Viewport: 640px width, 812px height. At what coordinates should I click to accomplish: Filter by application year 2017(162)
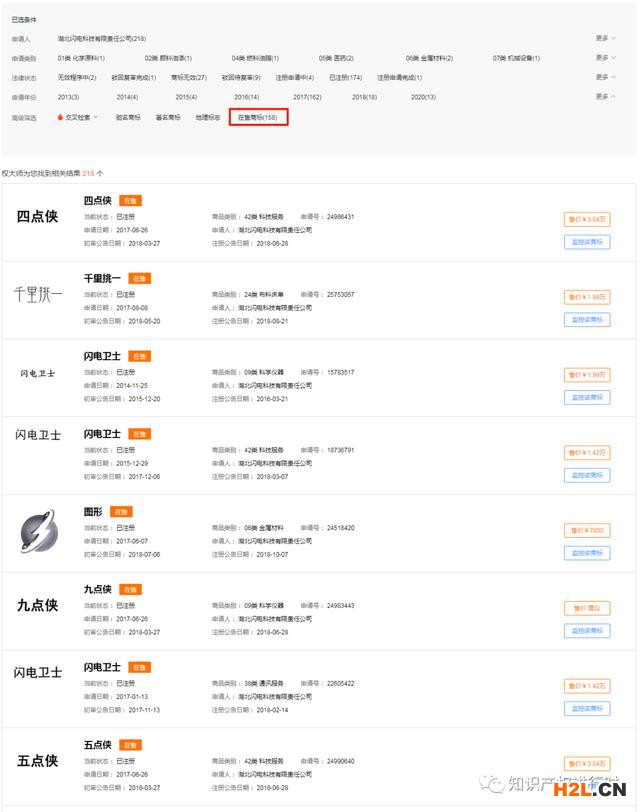click(307, 97)
